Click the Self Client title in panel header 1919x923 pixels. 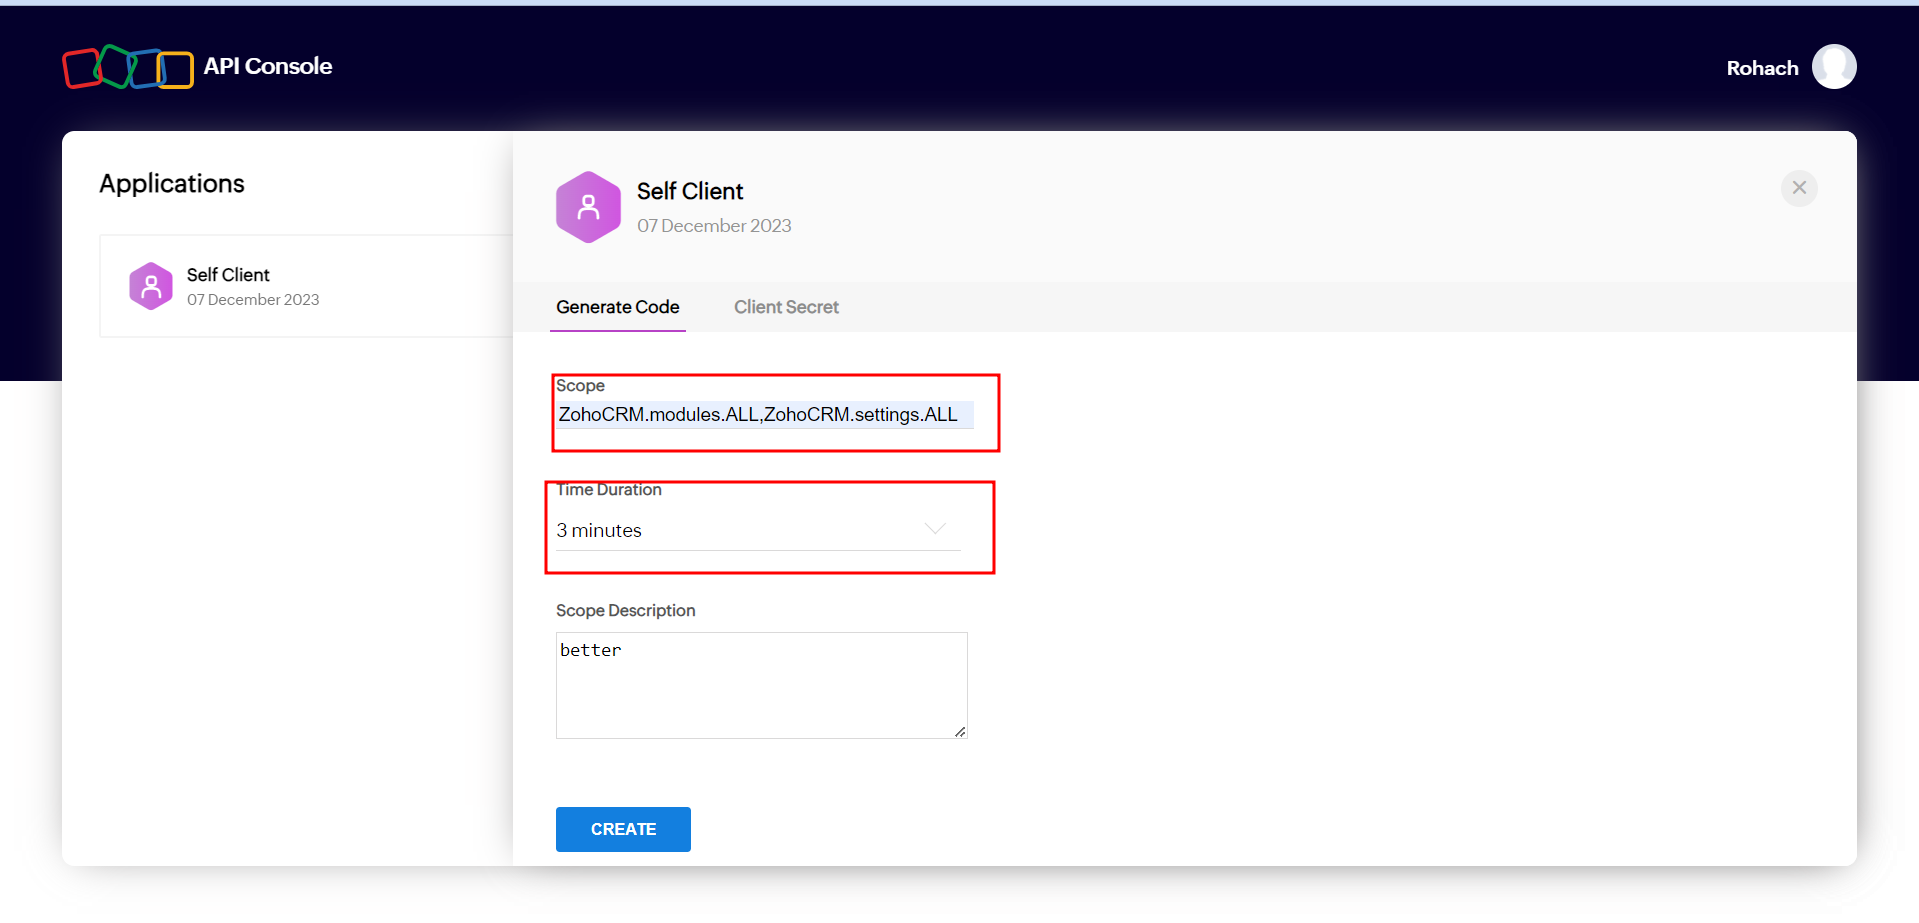coord(690,191)
